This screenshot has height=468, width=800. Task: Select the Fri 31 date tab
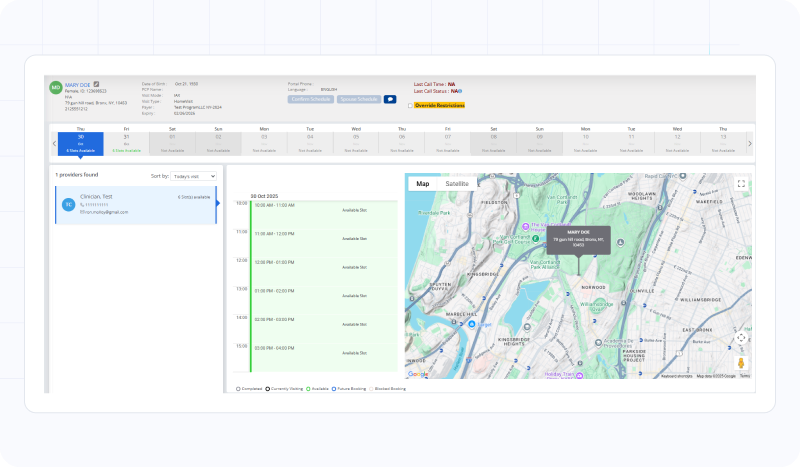(x=126, y=141)
